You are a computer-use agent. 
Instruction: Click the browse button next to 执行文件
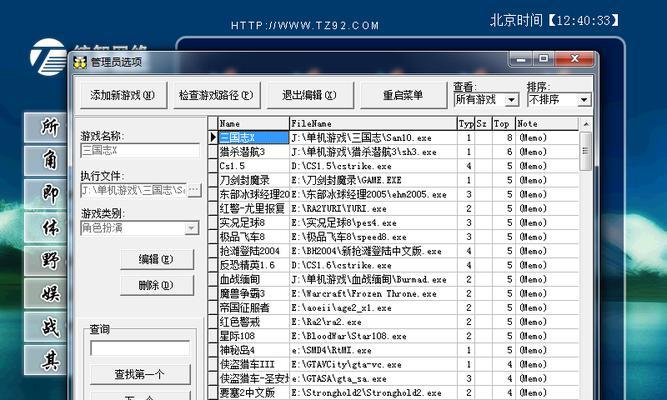[x=194, y=190]
